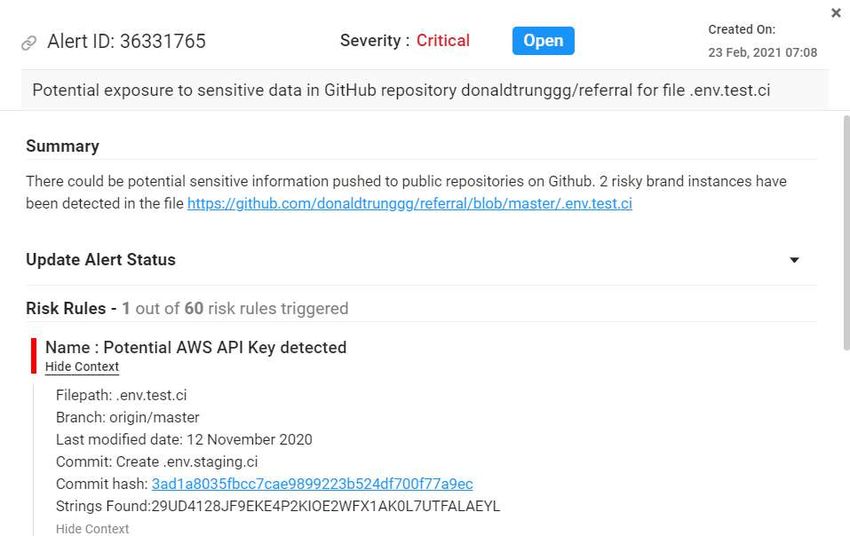Screen dimensions: 850x536
Task: Click the Risk Rules triggered heading
Action: 187,308
